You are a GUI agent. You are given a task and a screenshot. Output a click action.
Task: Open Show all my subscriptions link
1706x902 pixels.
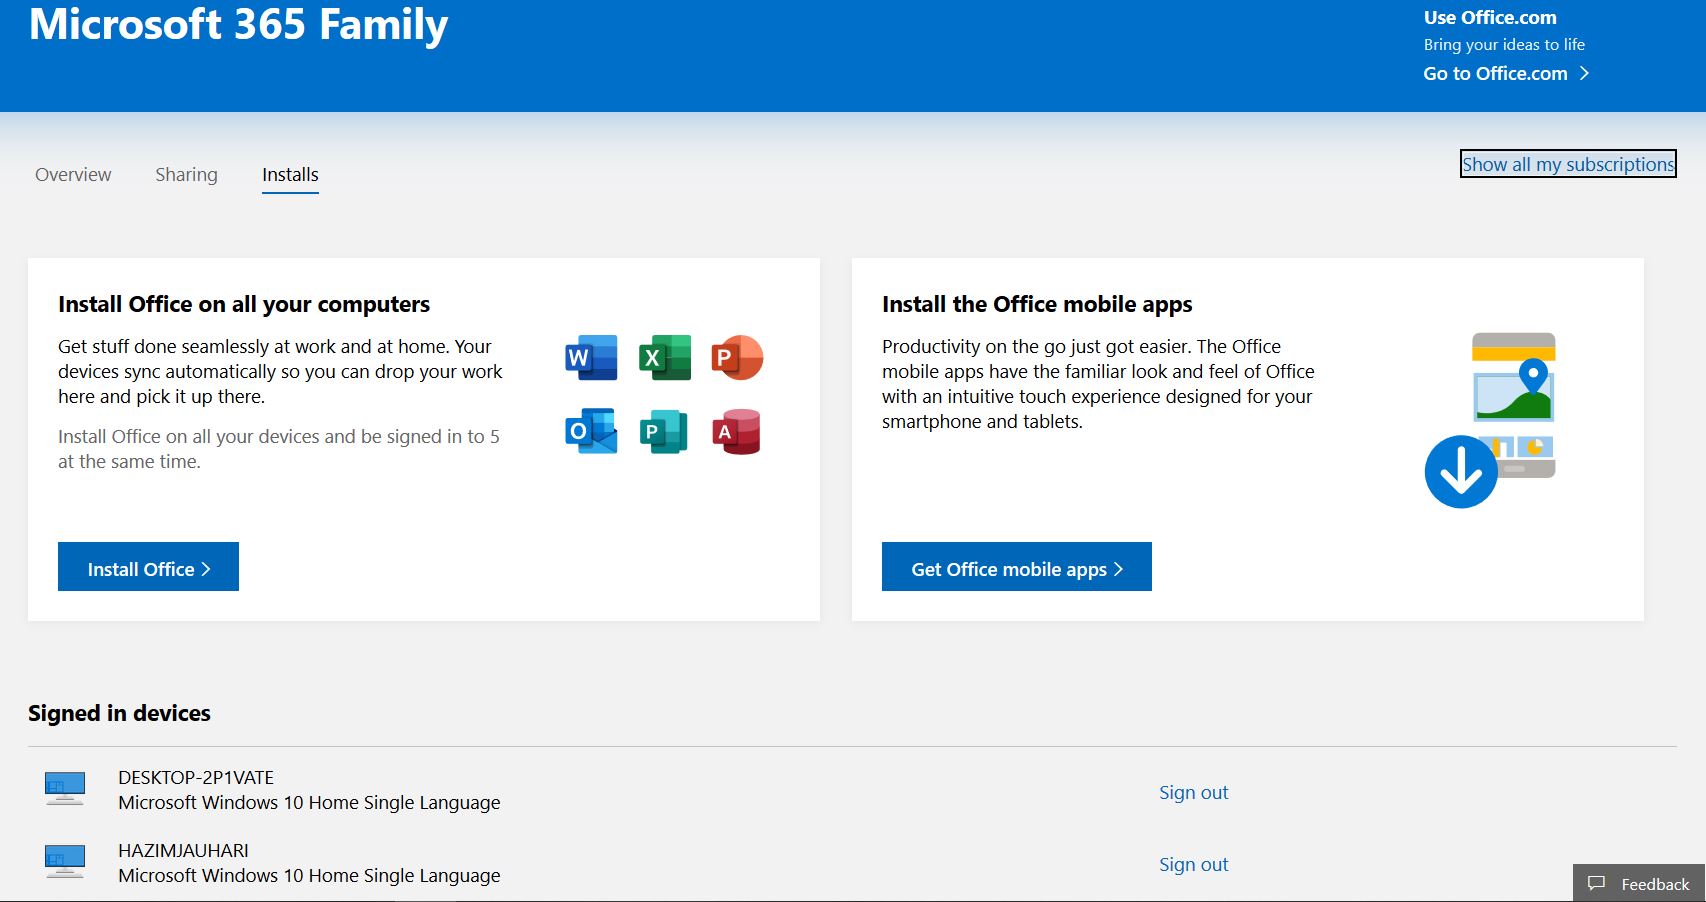click(1568, 164)
